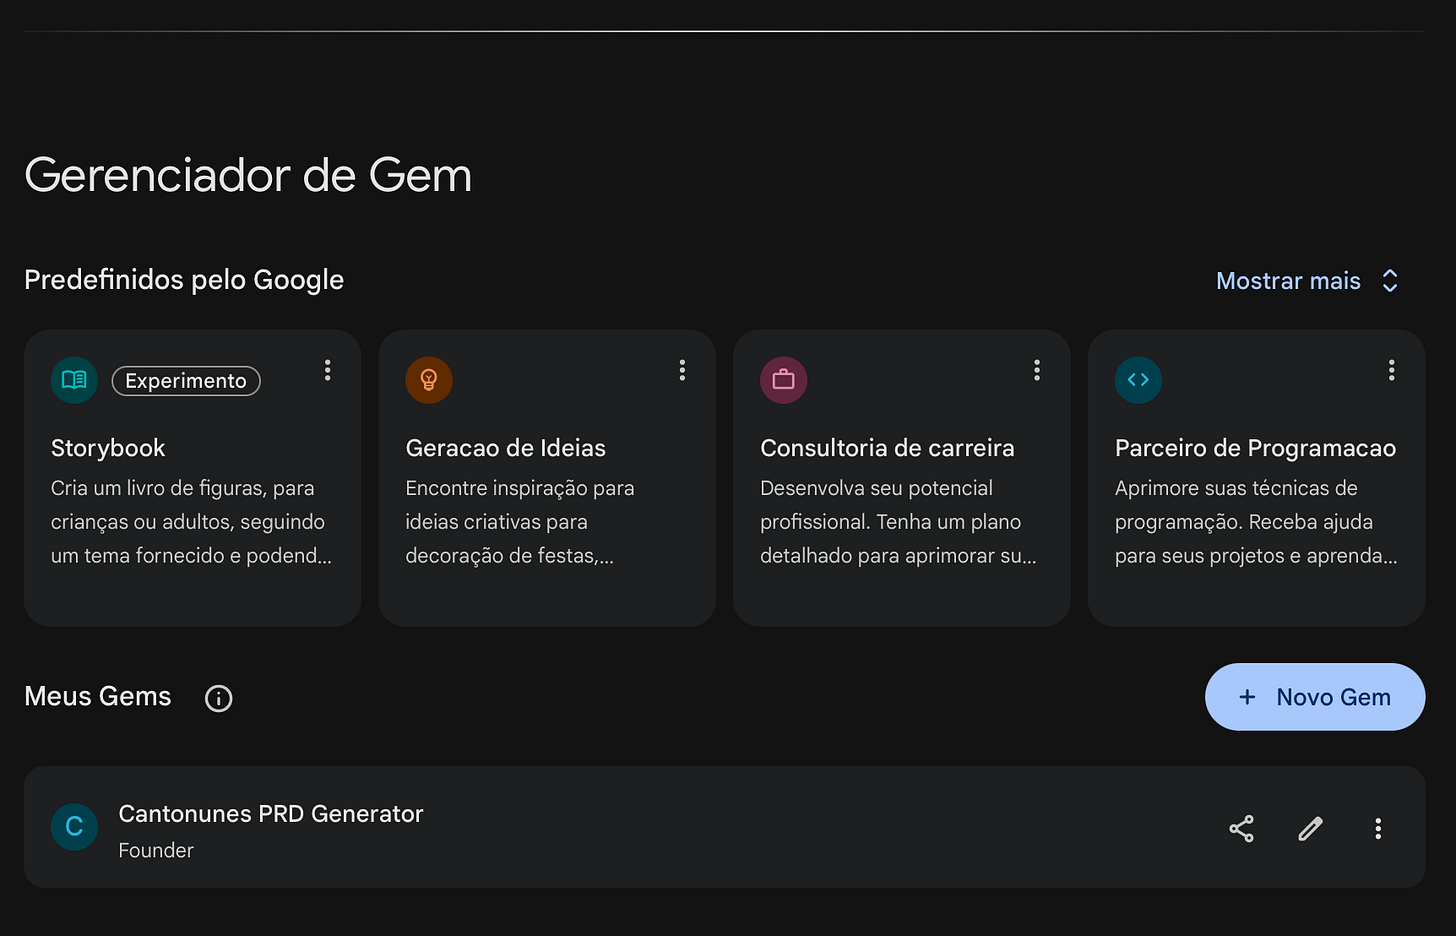Open the Cantonunes PRD Generator row
This screenshot has width=1456, height=936.
(x=724, y=827)
